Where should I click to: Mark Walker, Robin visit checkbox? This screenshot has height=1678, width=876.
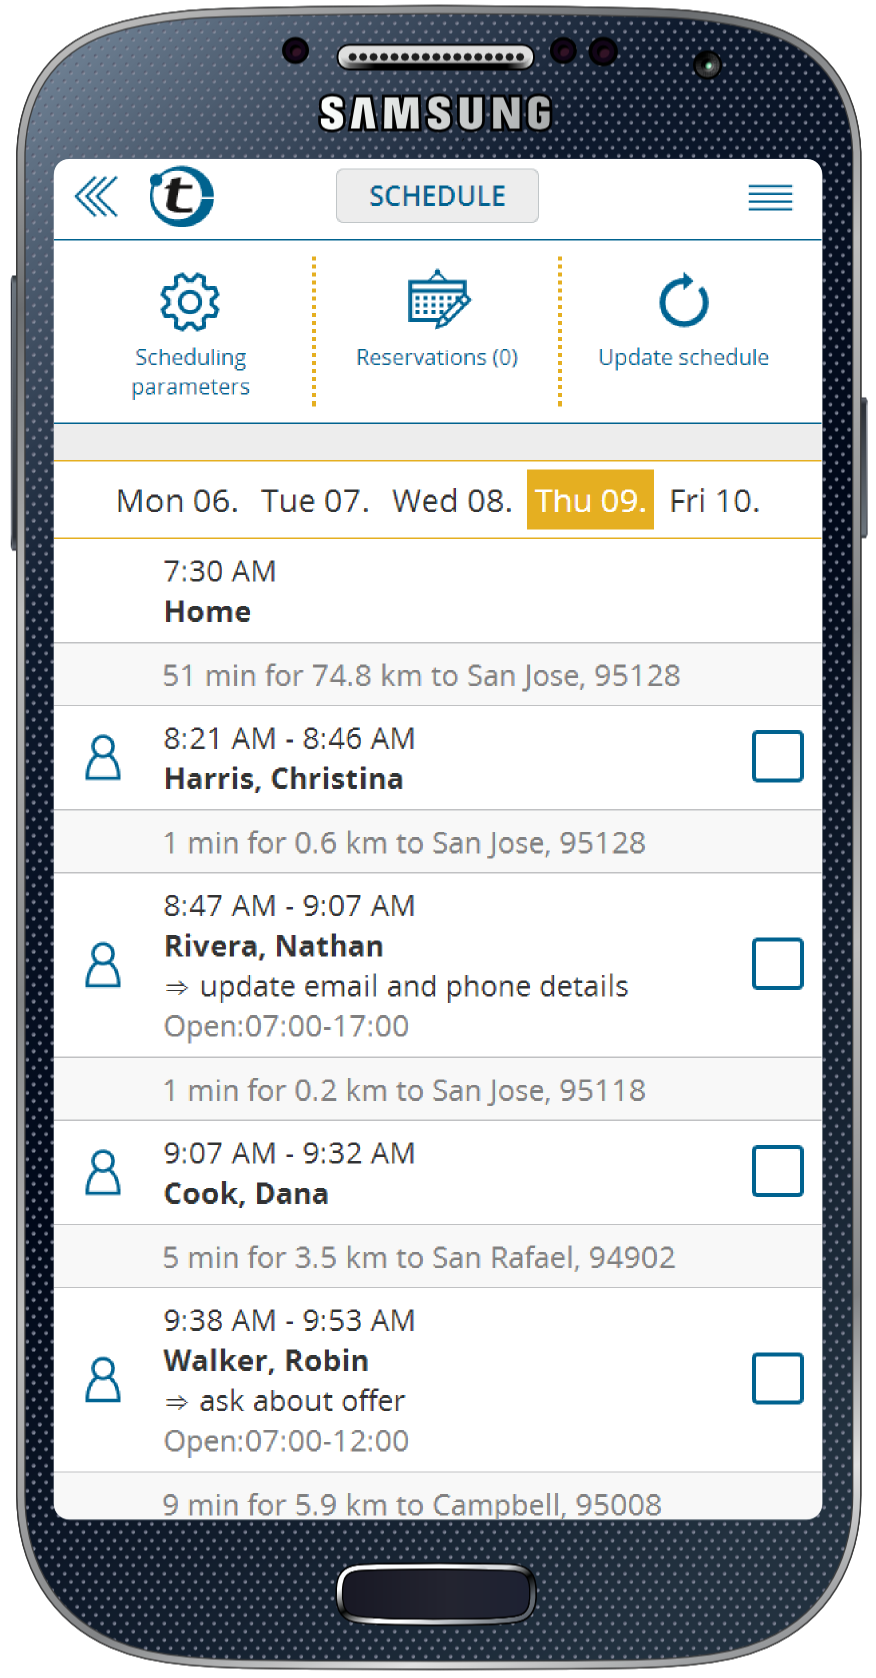[x=777, y=1378]
